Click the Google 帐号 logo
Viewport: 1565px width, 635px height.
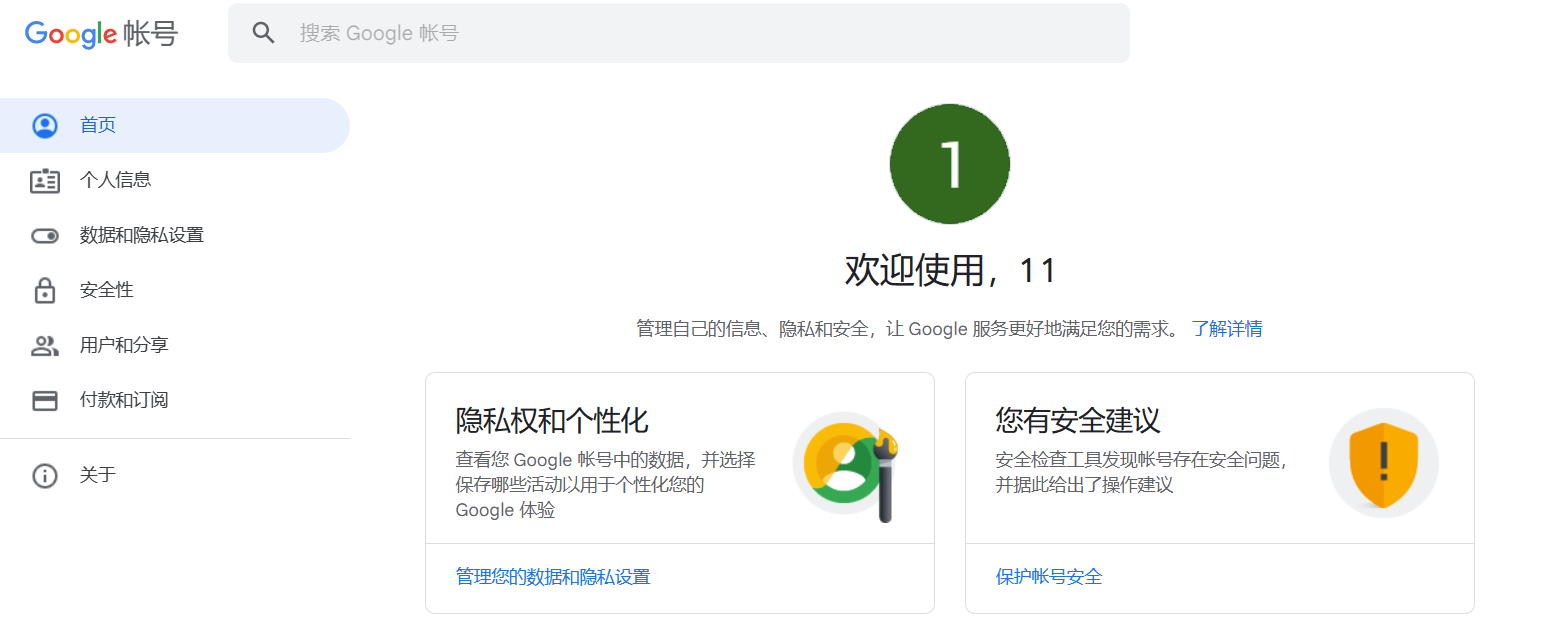[101, 33]
